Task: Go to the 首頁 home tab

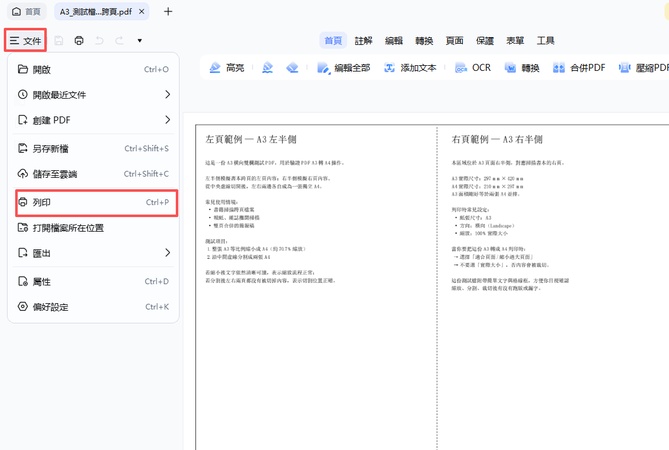Action: tap(26, 12)
